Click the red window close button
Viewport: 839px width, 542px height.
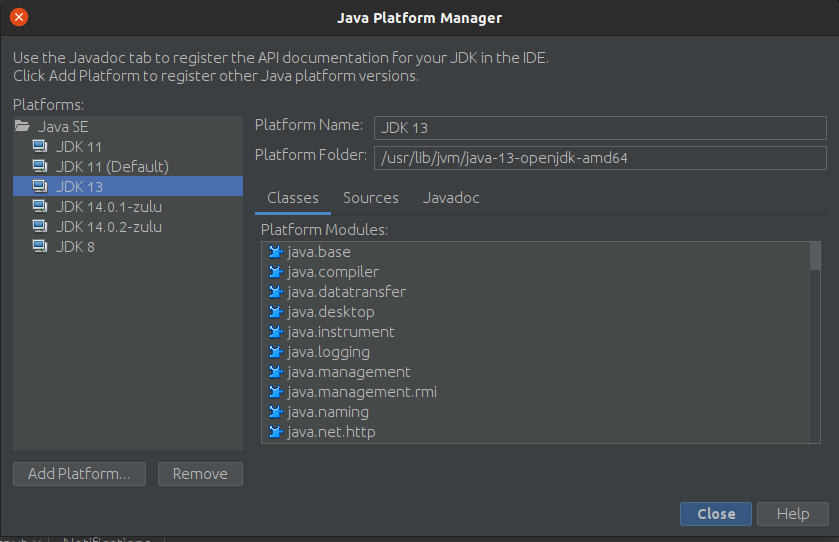[19, 17]
